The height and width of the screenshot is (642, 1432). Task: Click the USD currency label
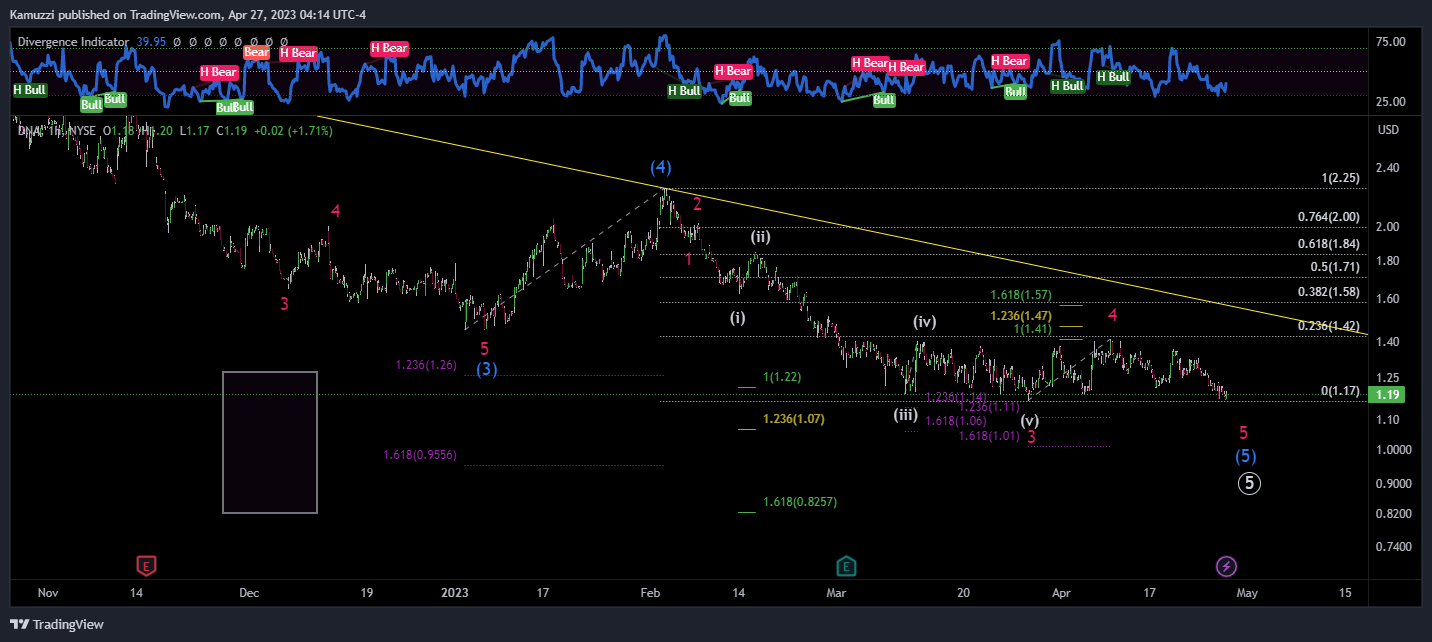[x=1388, y=130]
